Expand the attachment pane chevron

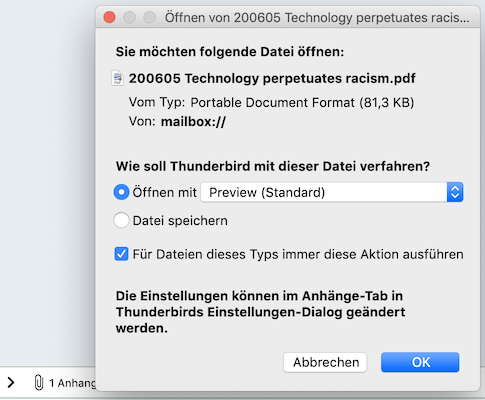[x=11, y=382]
